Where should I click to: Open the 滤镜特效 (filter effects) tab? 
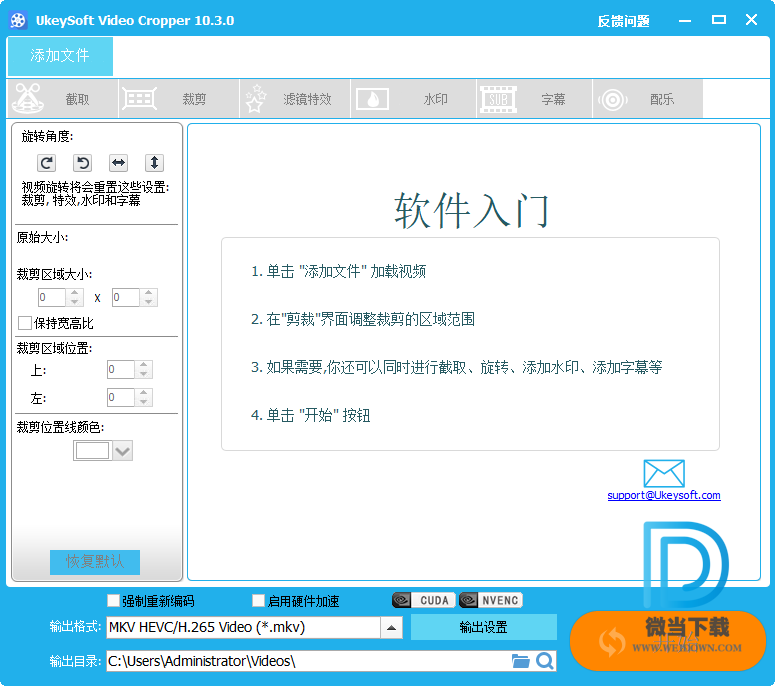click(x=295, y=99)
